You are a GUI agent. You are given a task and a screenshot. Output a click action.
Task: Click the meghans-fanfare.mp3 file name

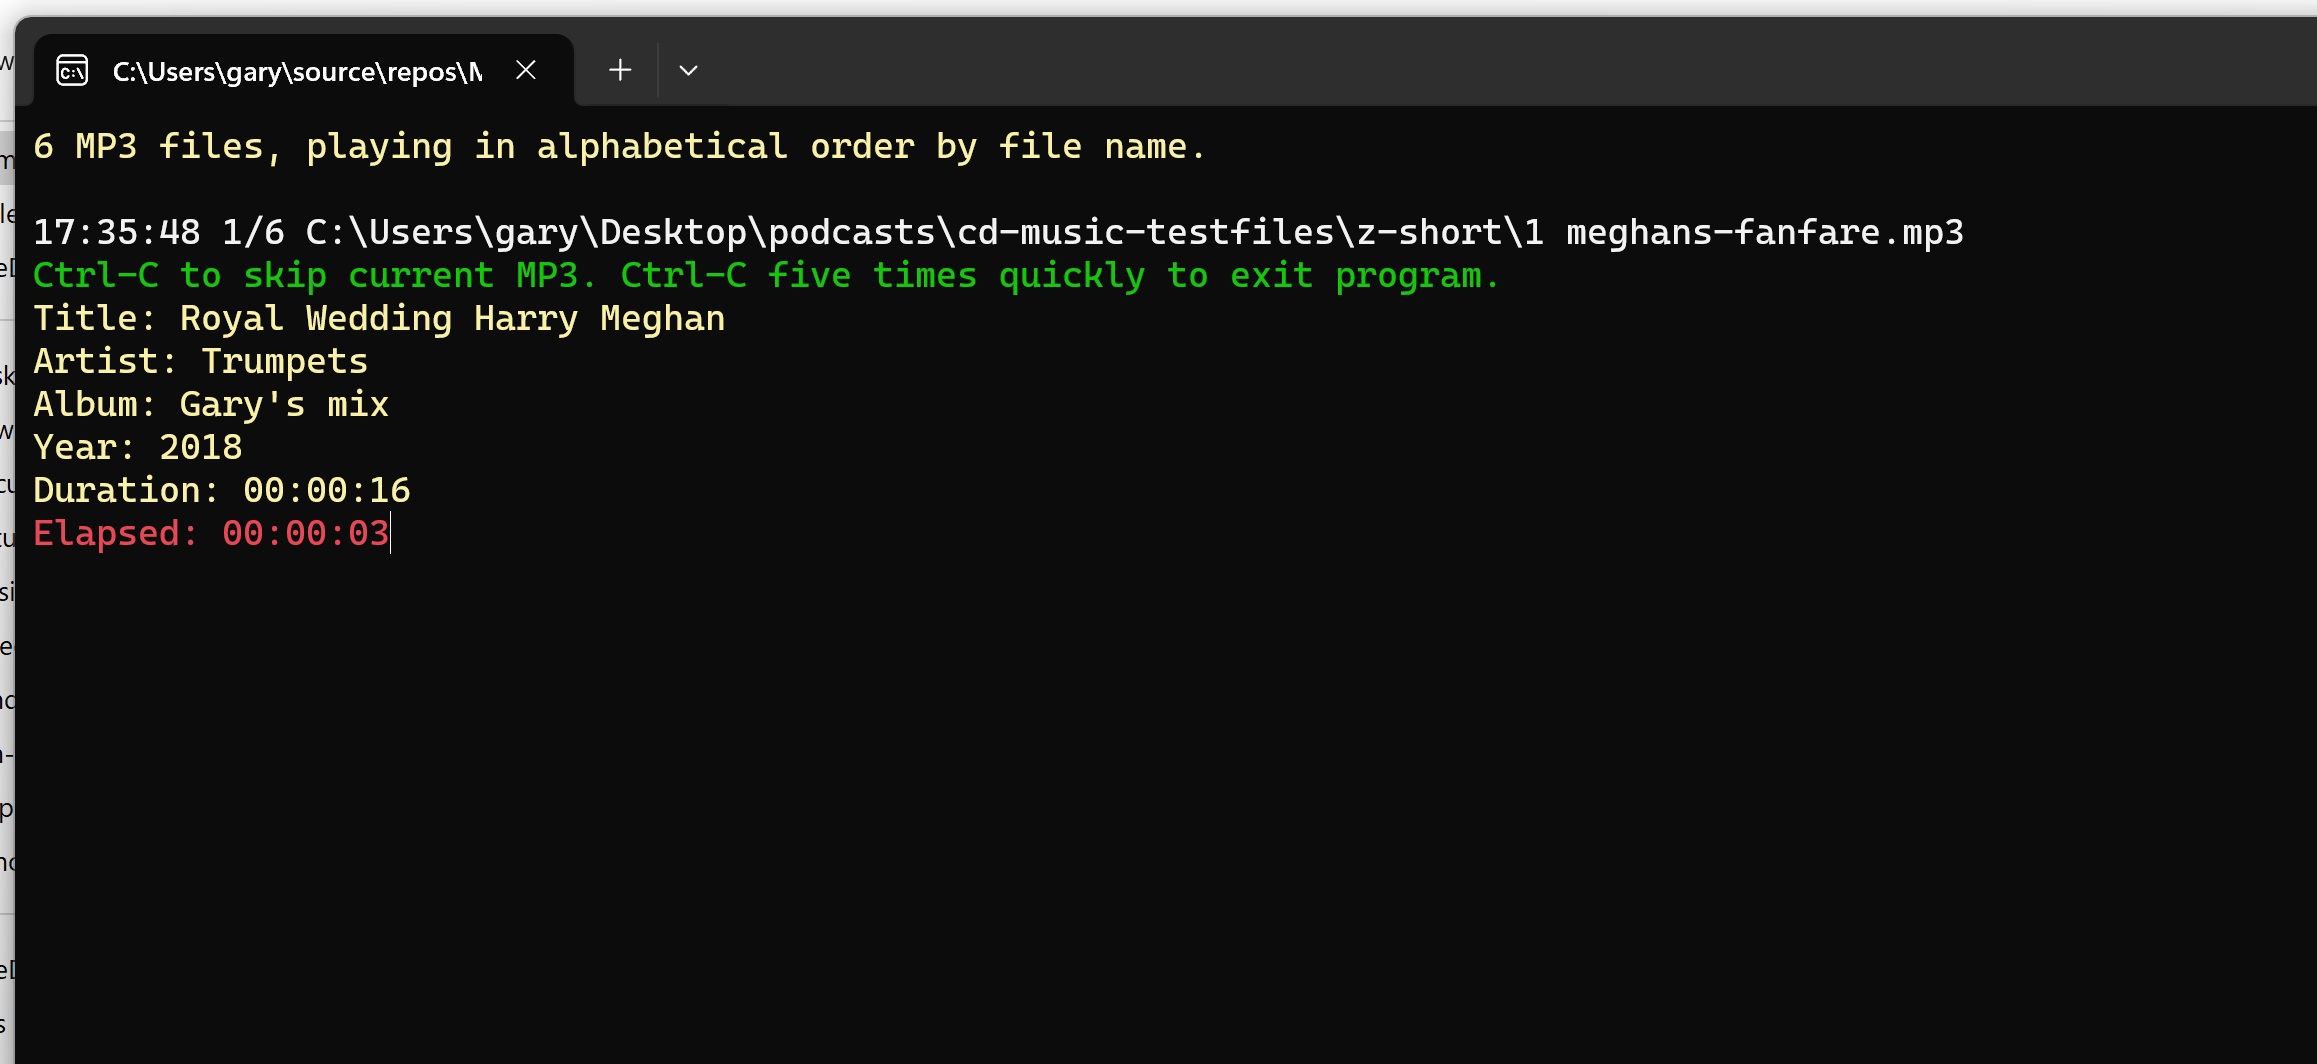[1764, 233]
